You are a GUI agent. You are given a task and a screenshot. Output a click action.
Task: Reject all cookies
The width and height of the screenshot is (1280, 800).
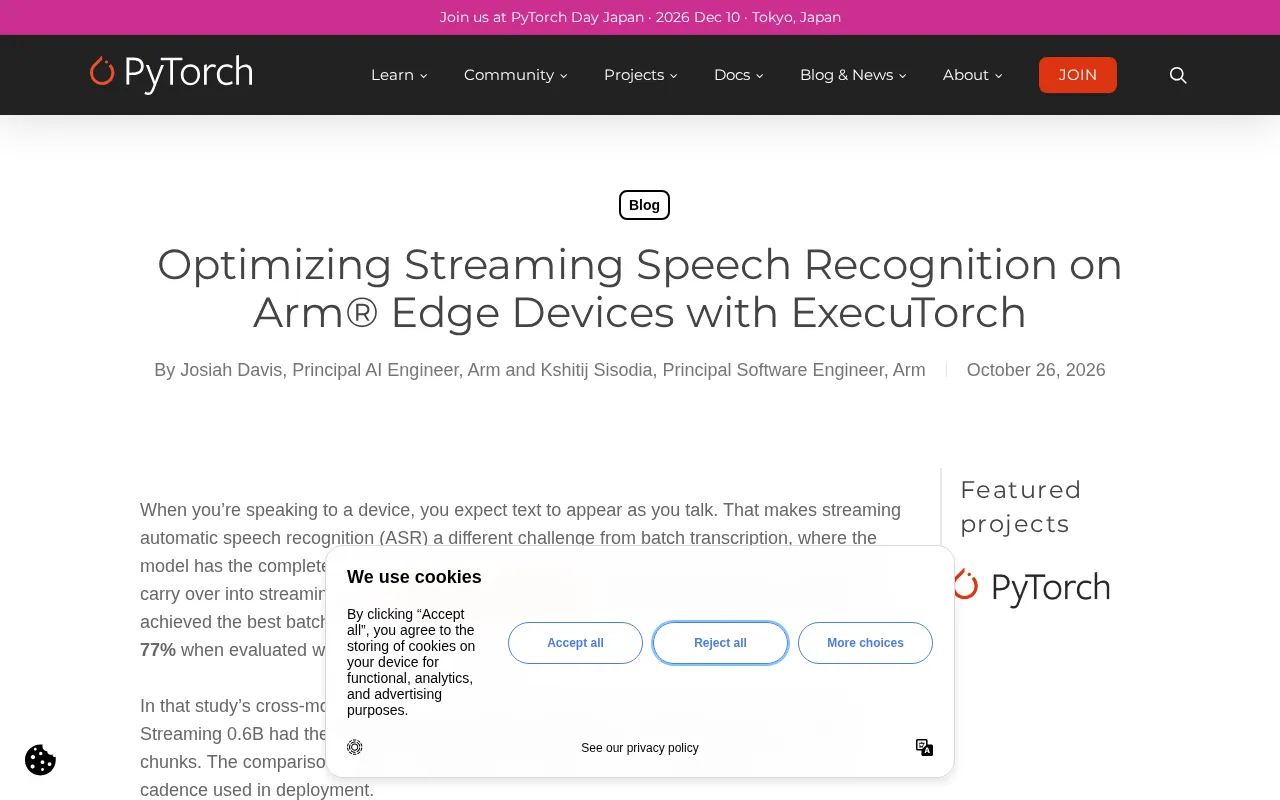tap(720, 643)
